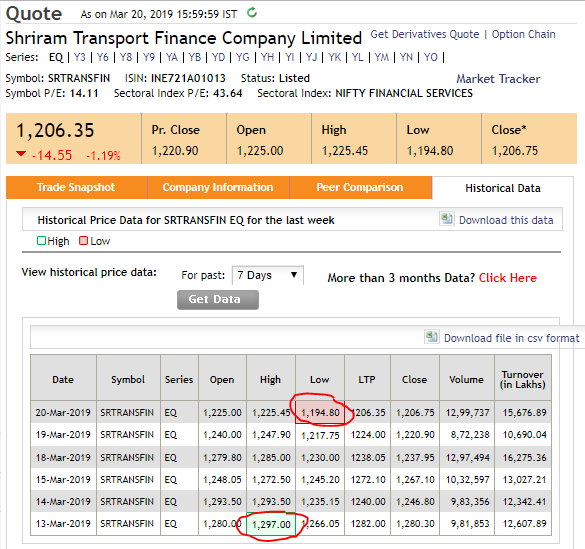This screenshot has width=585, height=549.
Task: Click the Date column header
Action: click(x=63, y=379)
